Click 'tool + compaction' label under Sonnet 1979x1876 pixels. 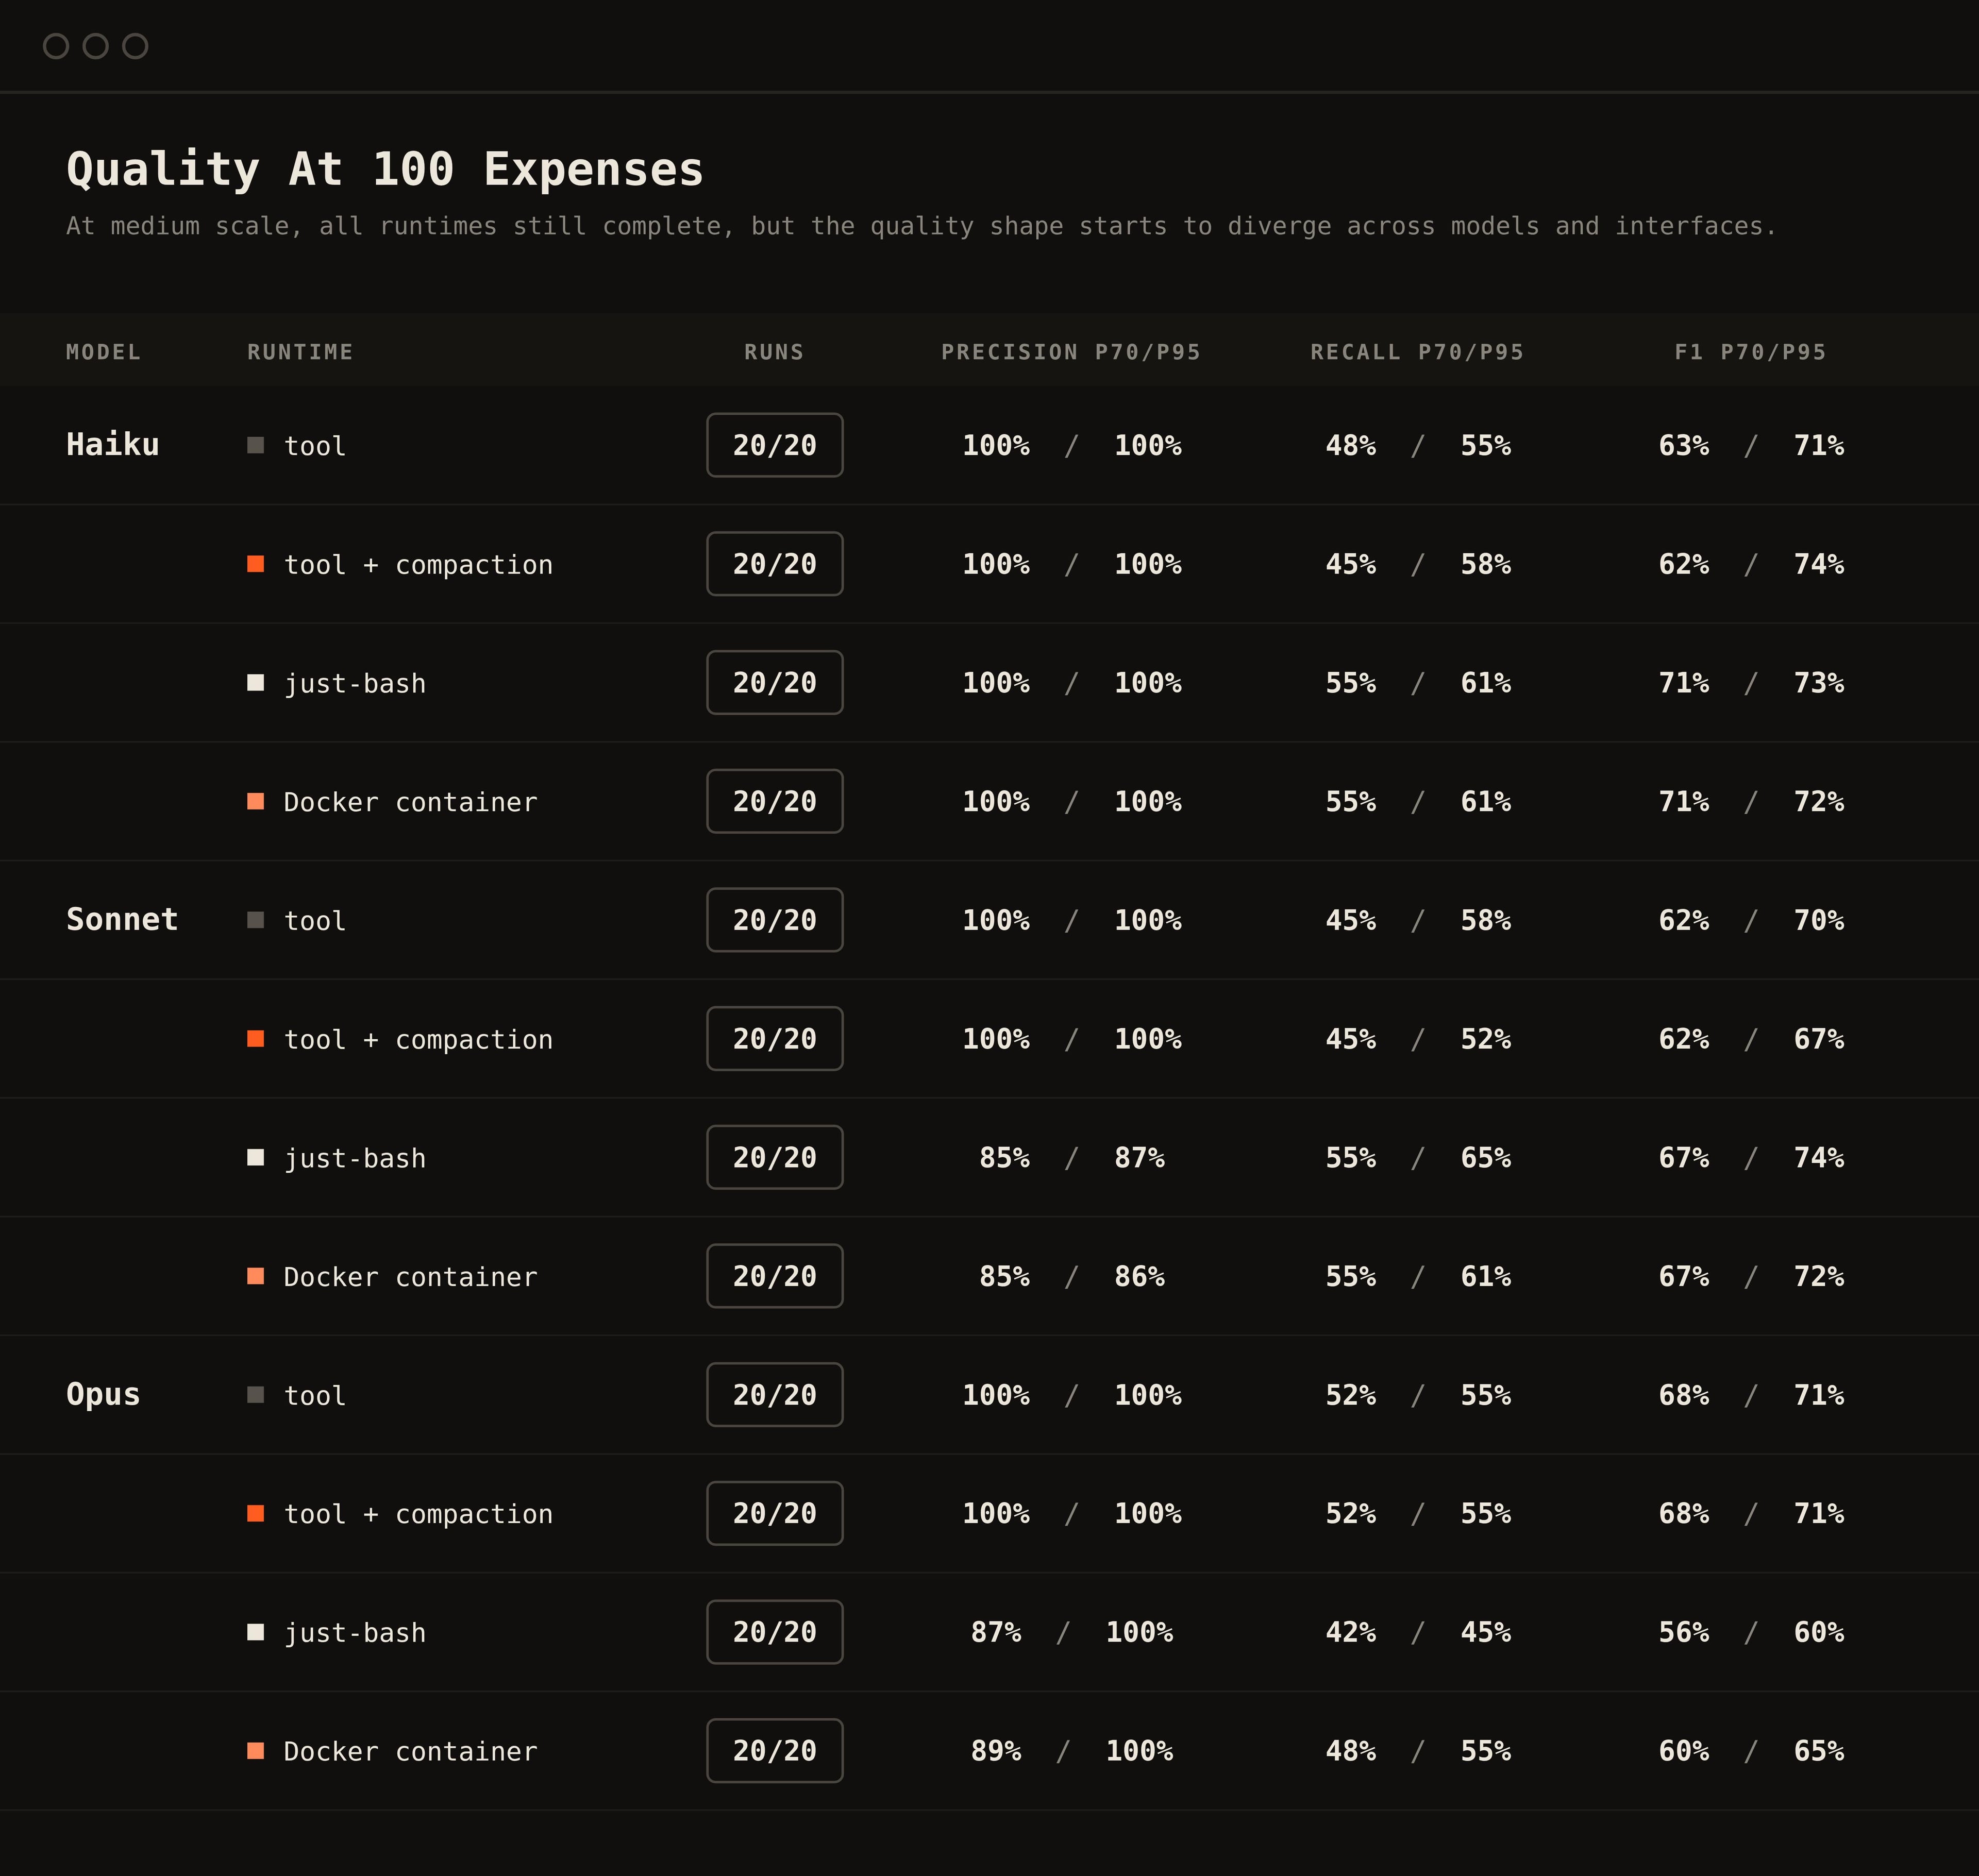(418, 1040)
